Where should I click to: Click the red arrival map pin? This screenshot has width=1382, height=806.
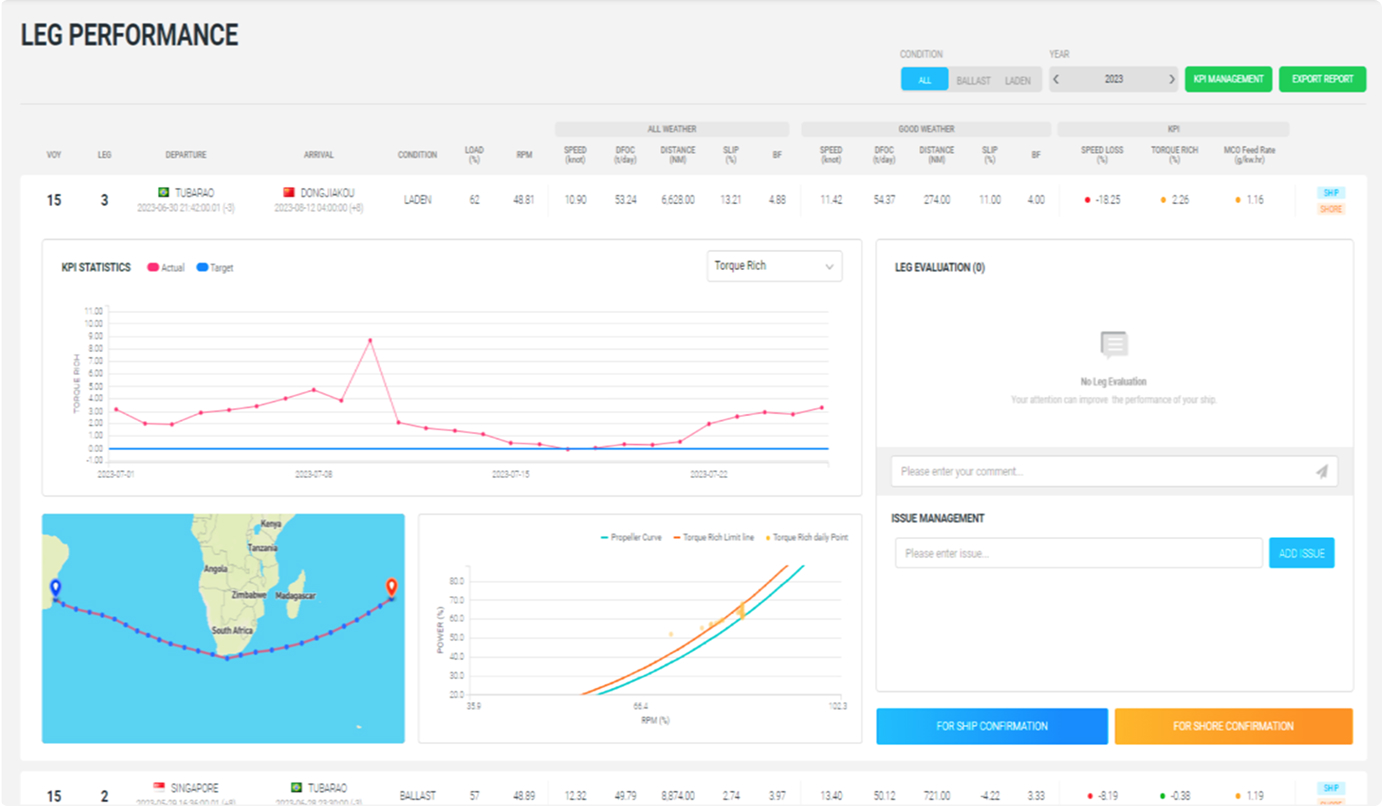pos(391,587)
